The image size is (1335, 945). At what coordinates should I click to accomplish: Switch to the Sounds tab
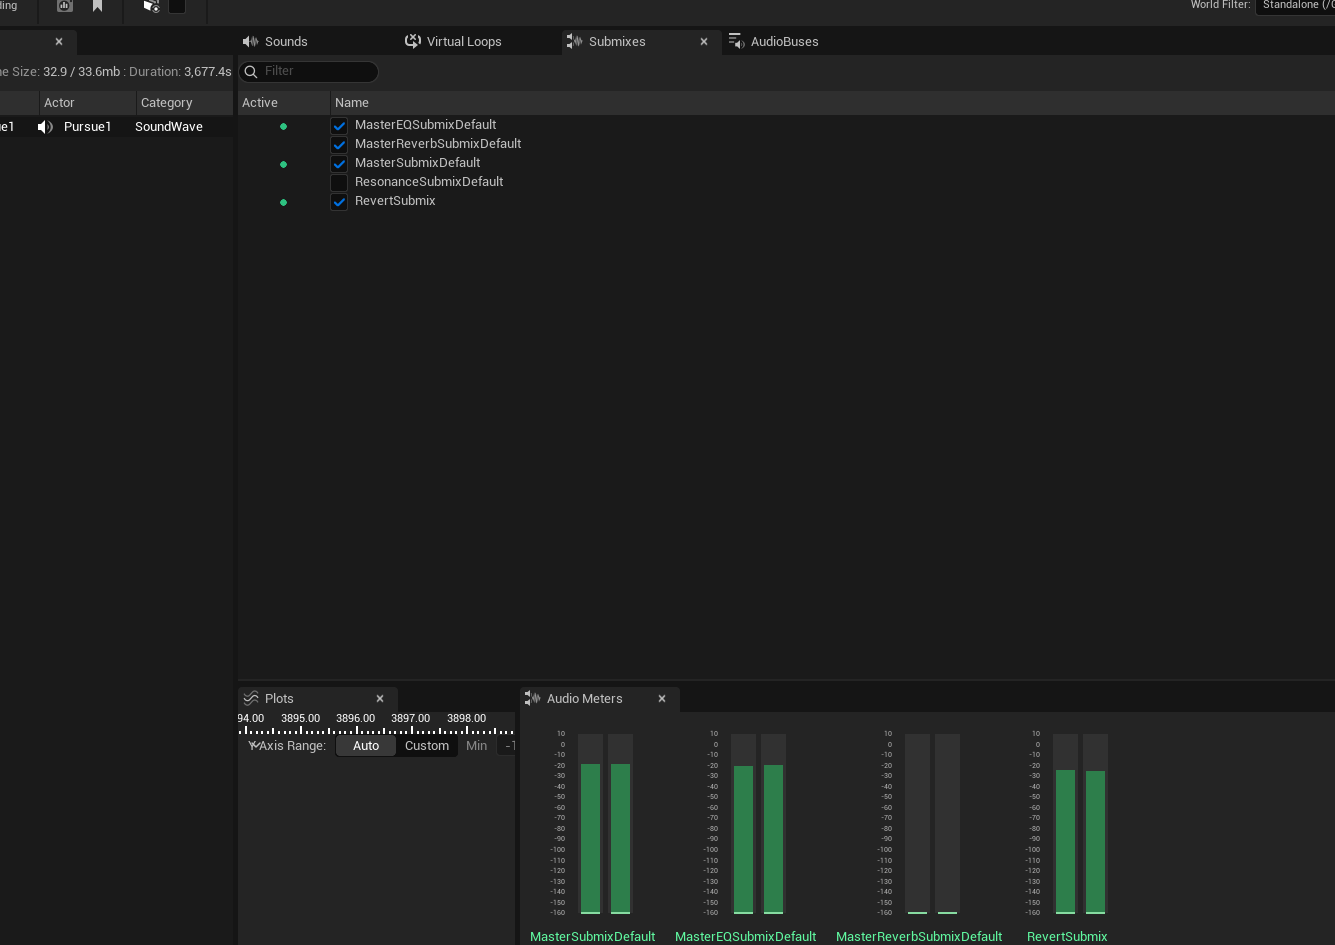[x=285, y=41]
